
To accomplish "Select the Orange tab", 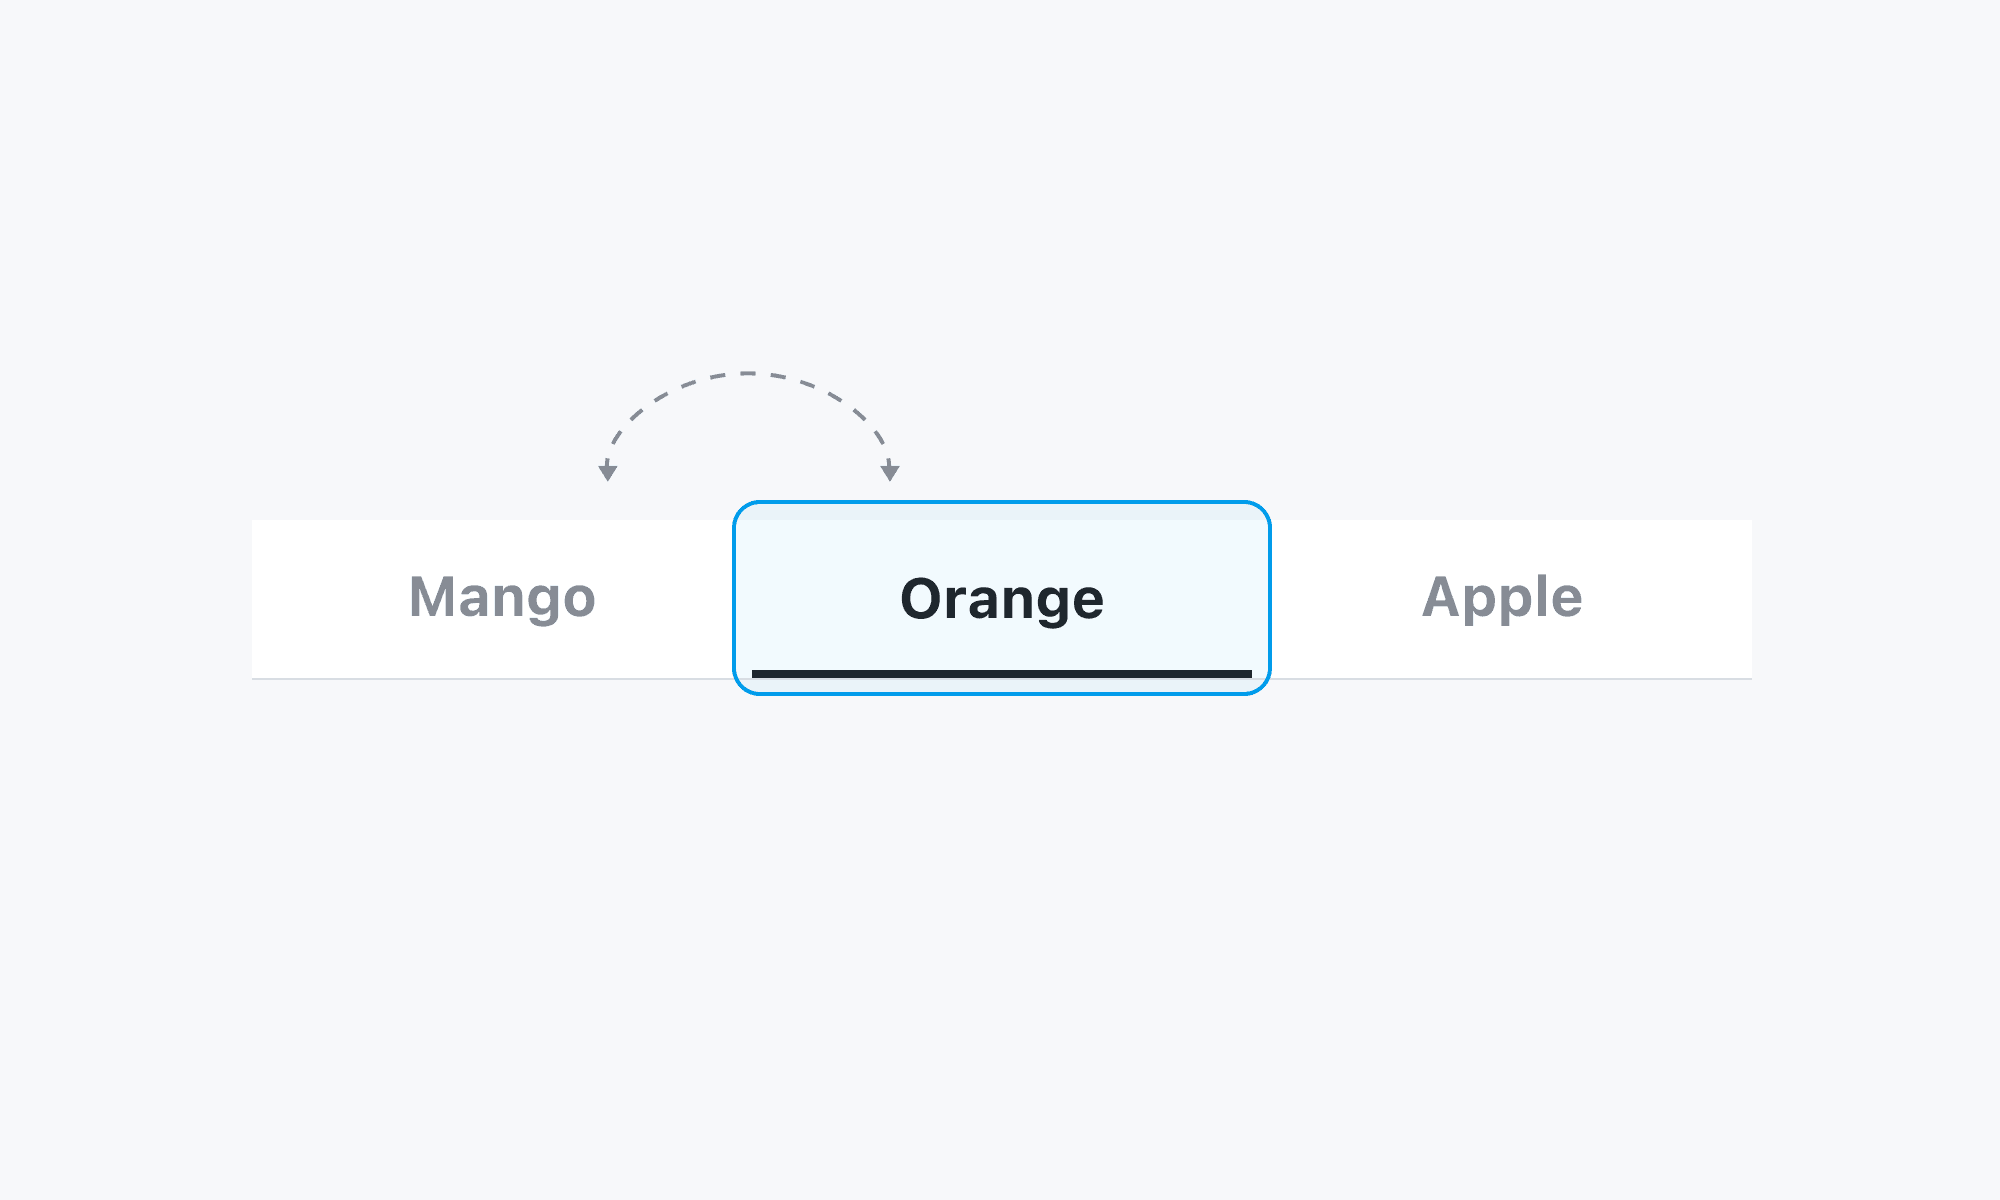I will [x=1001, y=598].
